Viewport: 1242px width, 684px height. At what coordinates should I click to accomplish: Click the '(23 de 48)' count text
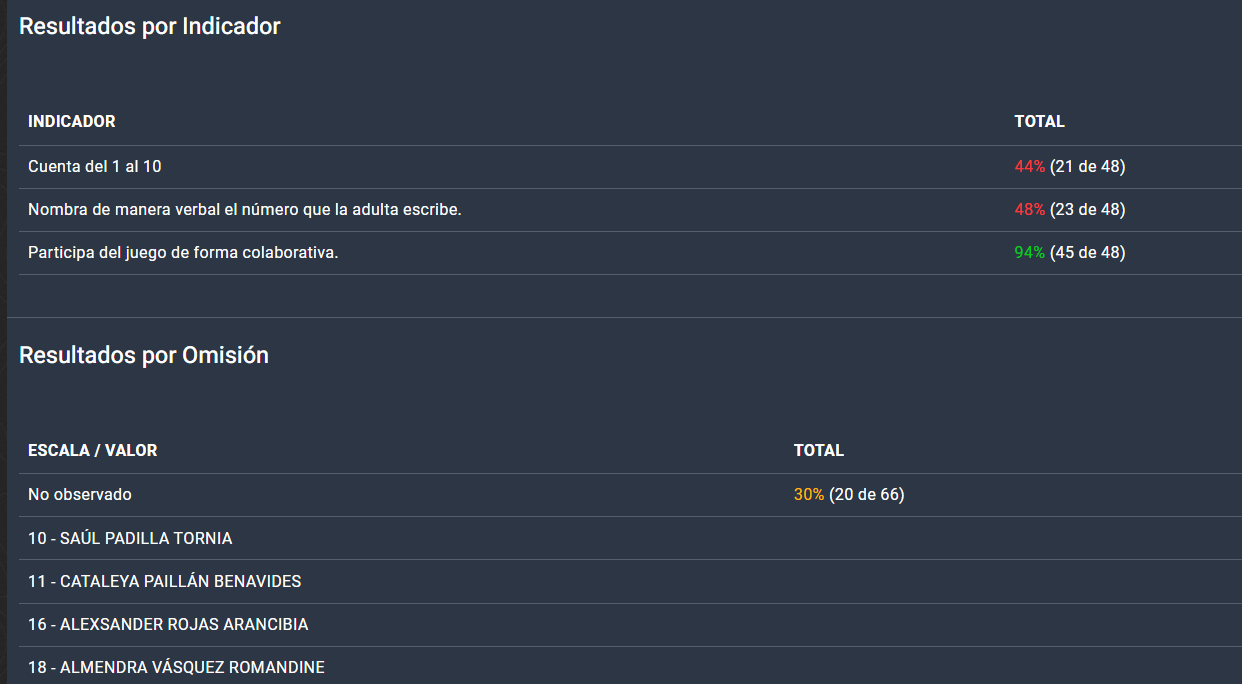[x=1087, y=209]
